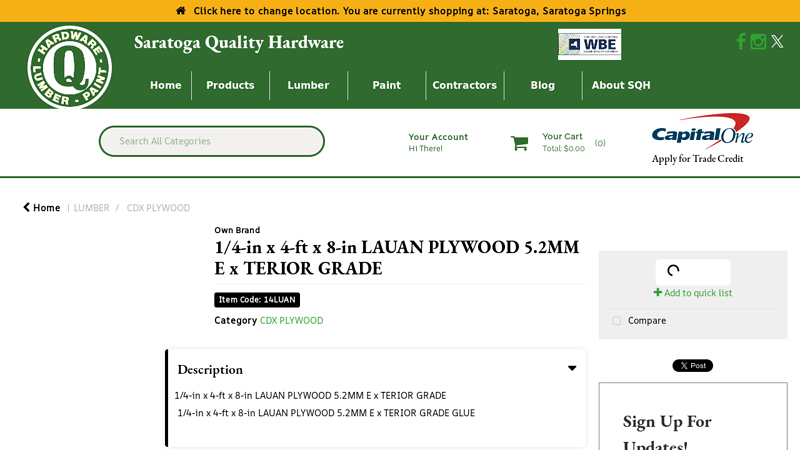Click the WBE certification badge
This screenshot has height=450, width=800.
tap(589, 44)
